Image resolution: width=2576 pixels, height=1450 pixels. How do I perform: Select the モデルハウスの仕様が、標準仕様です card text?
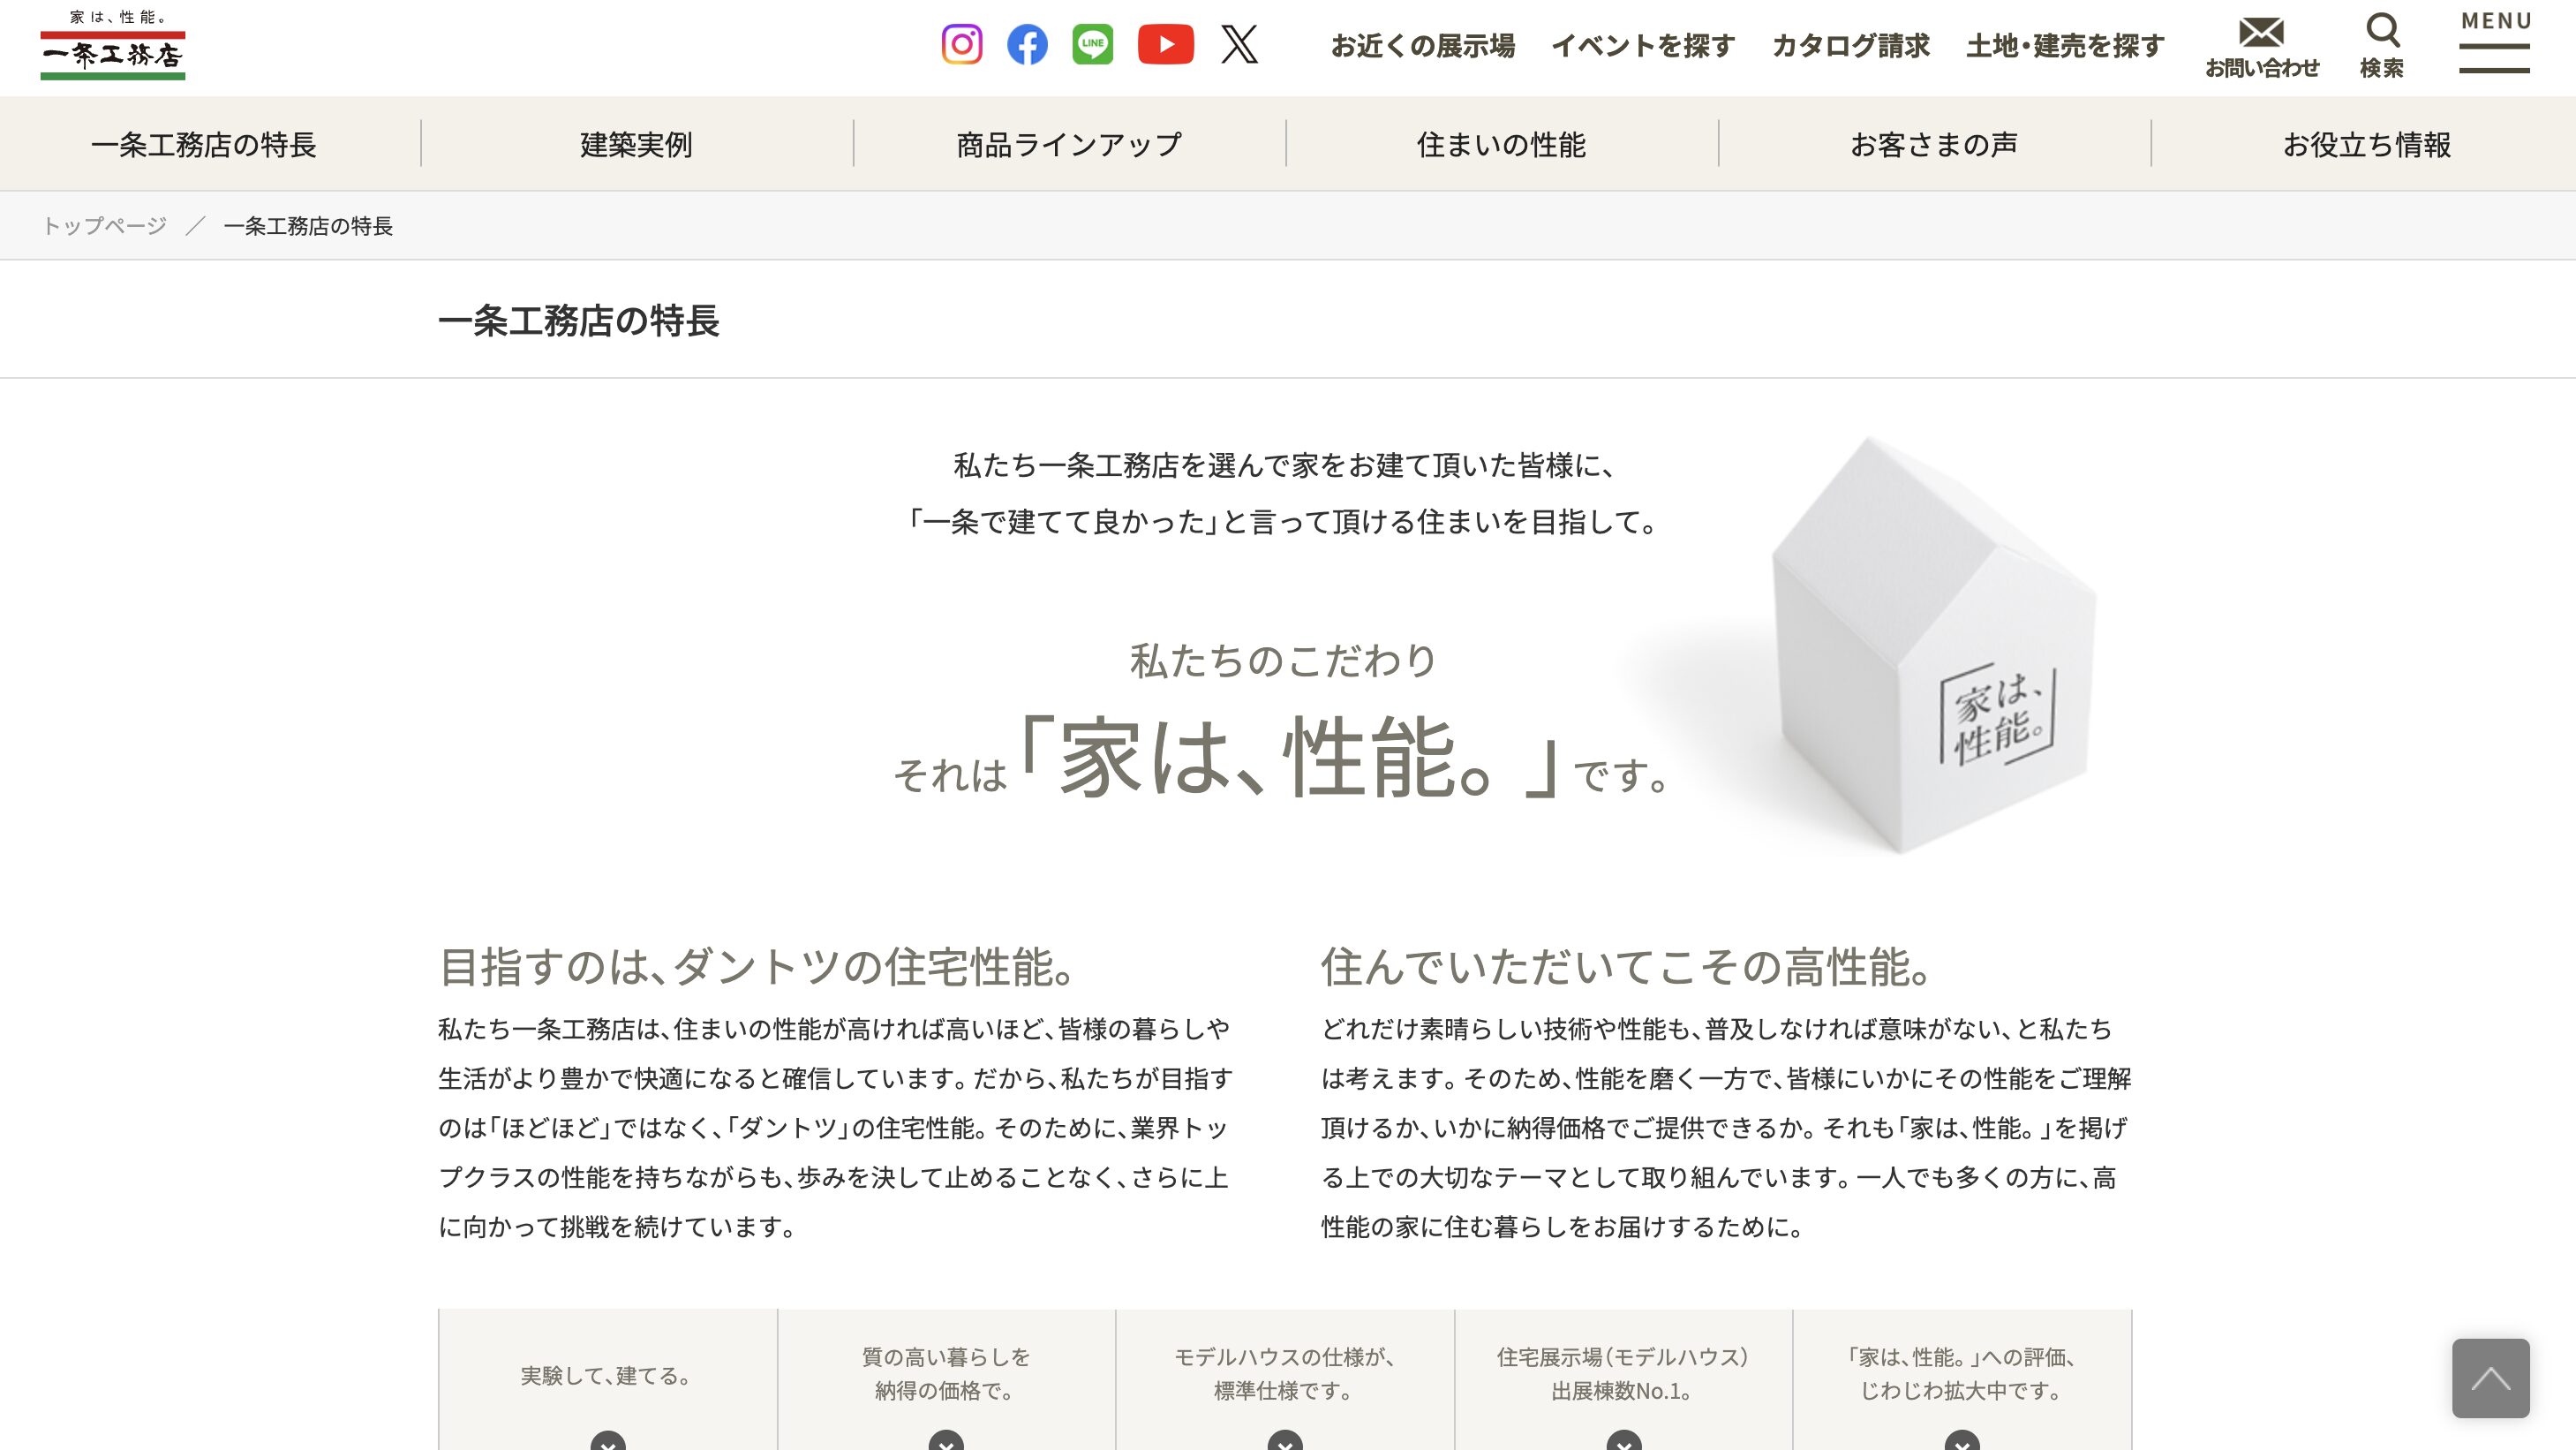pyautogui.click(x=1285, y=1374)
